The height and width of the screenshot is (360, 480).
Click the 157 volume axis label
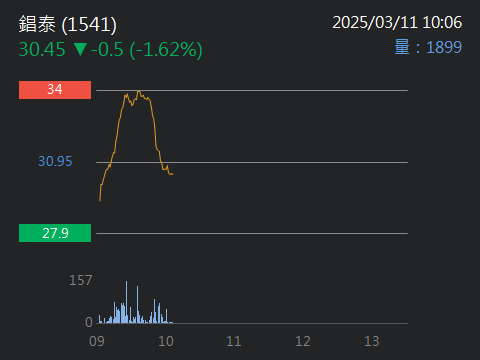tap(80, 280)
